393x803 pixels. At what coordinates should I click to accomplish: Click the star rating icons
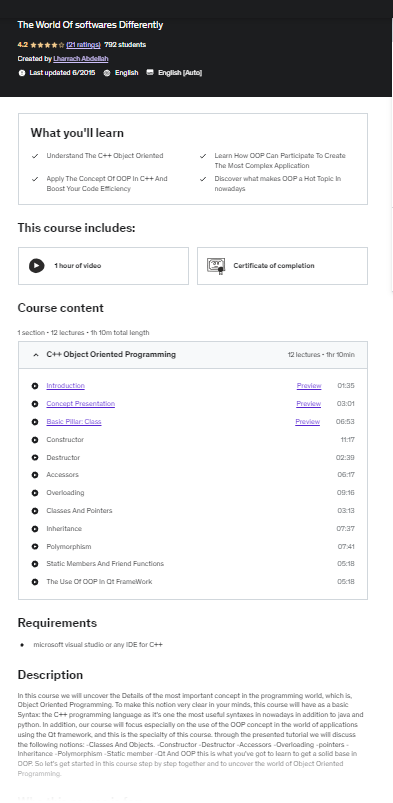point(47,45)
